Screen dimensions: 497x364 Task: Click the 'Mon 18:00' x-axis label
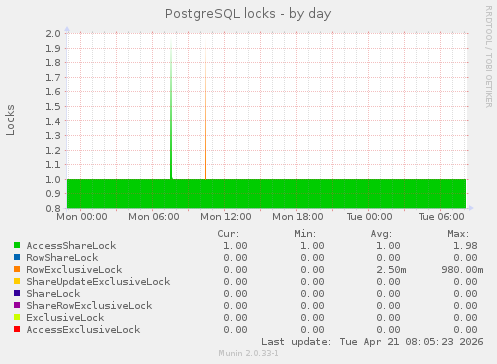pos(298,217)
